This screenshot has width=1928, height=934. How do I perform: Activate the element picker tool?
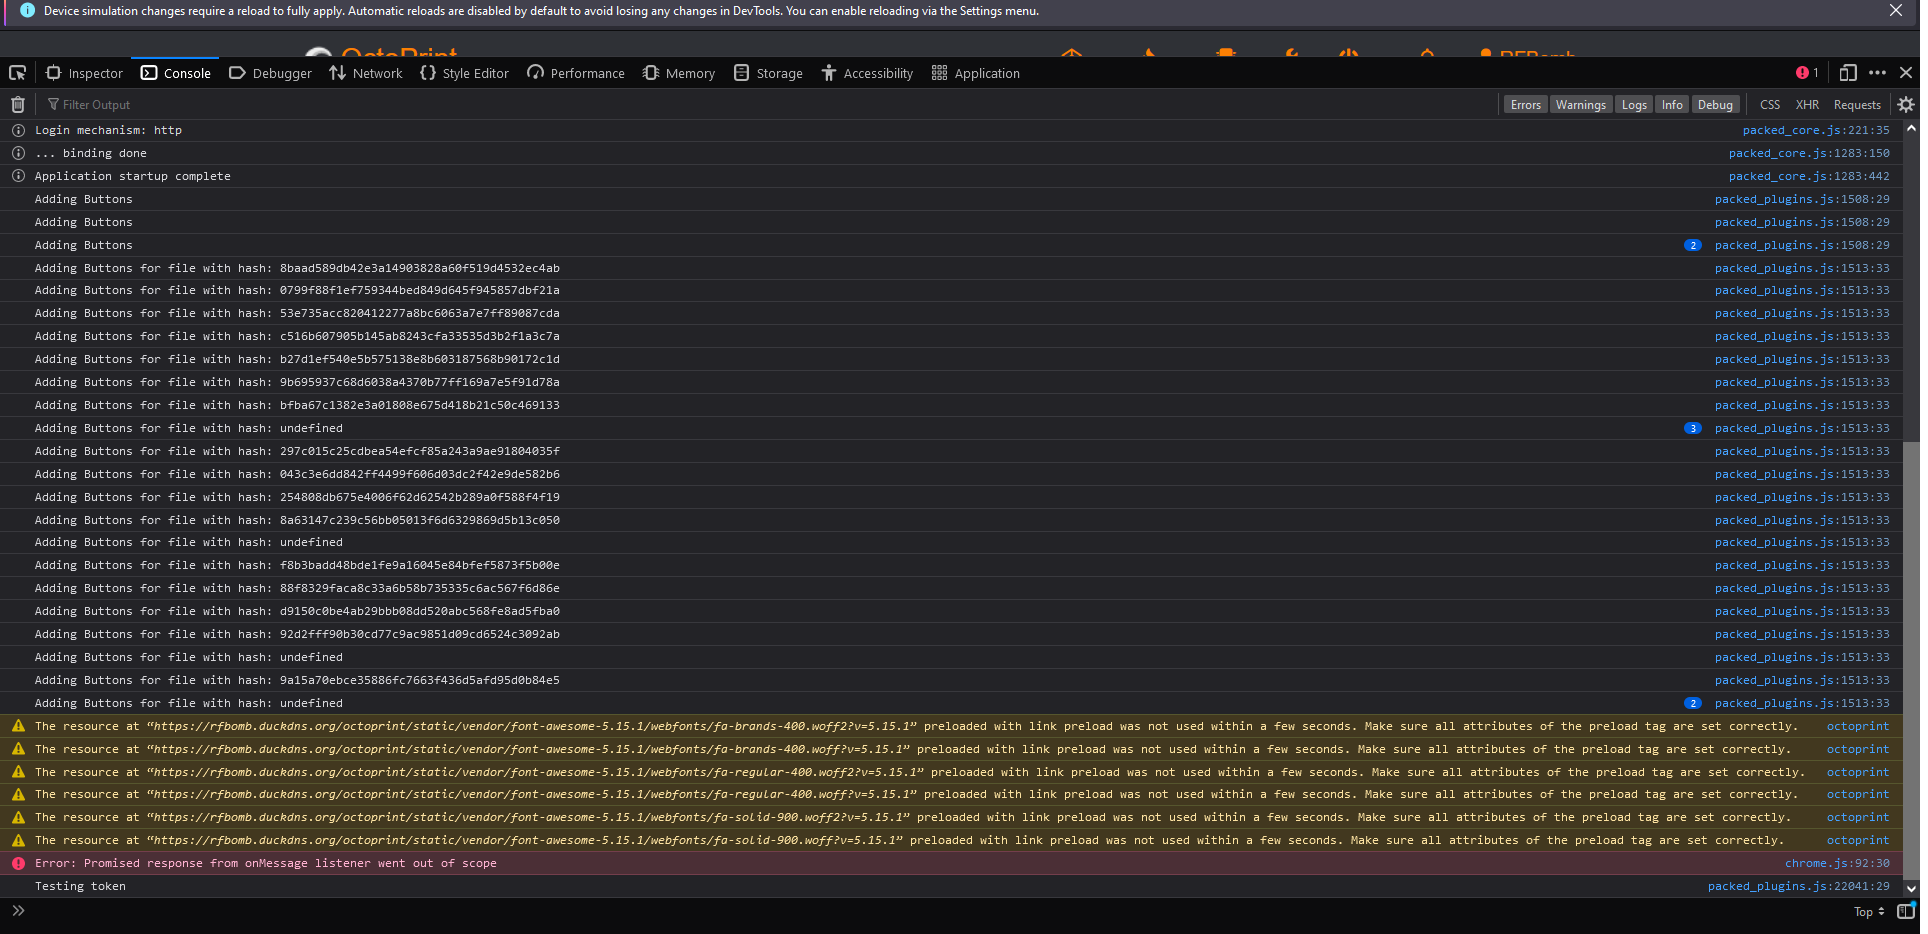(x=17, y=73)
